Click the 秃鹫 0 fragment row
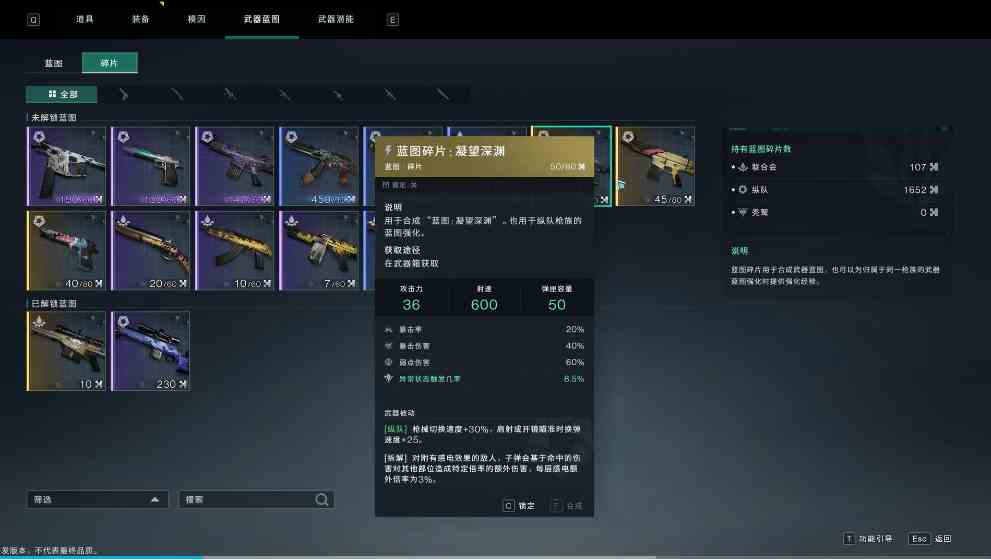The width and height of the screenshot is (991, 560). tap(835, 212)
